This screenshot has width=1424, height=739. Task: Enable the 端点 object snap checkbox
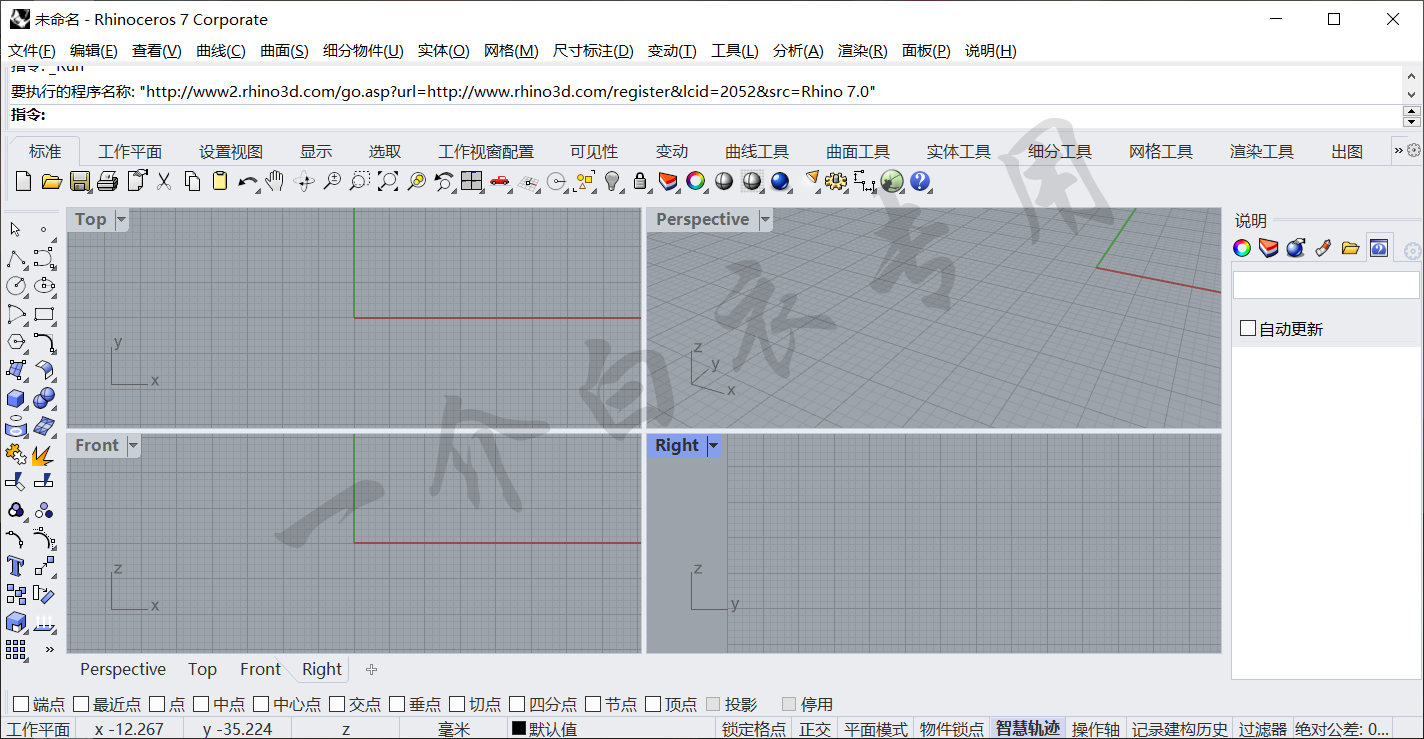coord(21,704)
